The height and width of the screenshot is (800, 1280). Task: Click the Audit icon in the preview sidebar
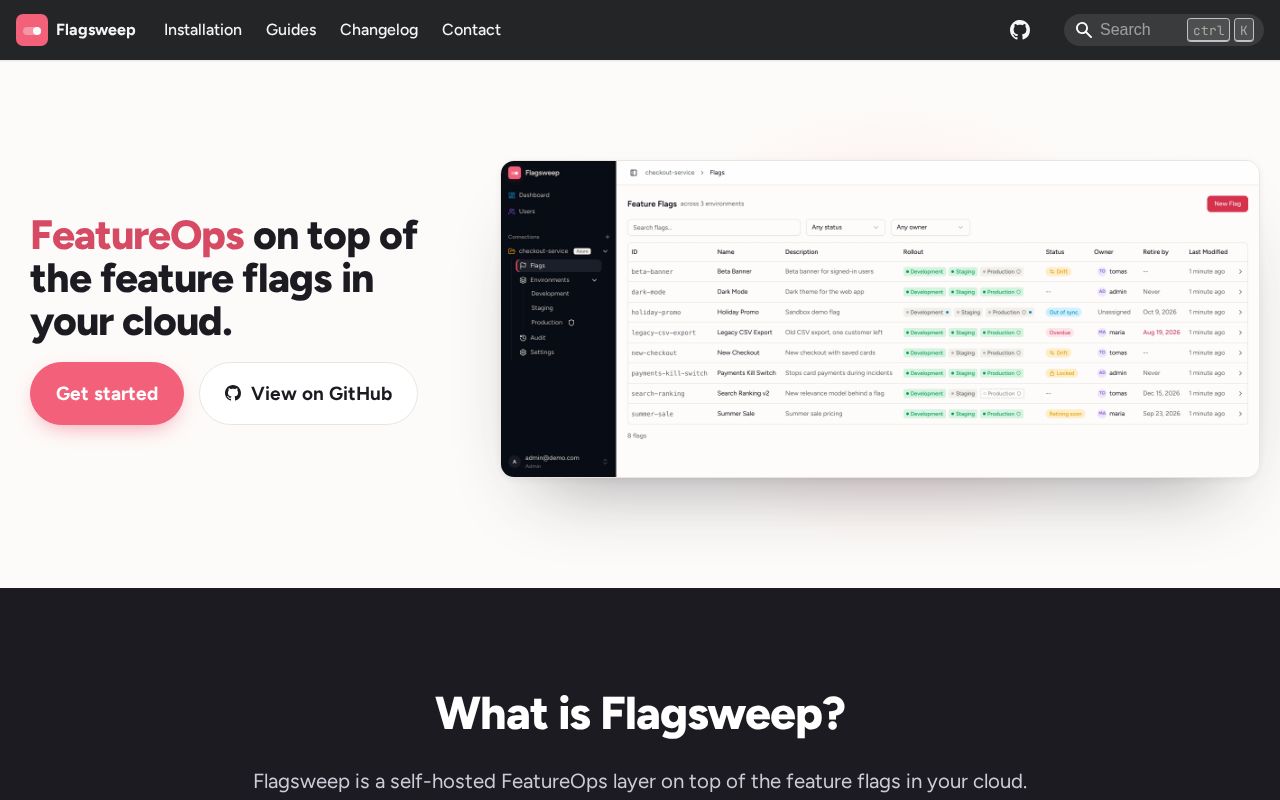[x=523, y=338]
